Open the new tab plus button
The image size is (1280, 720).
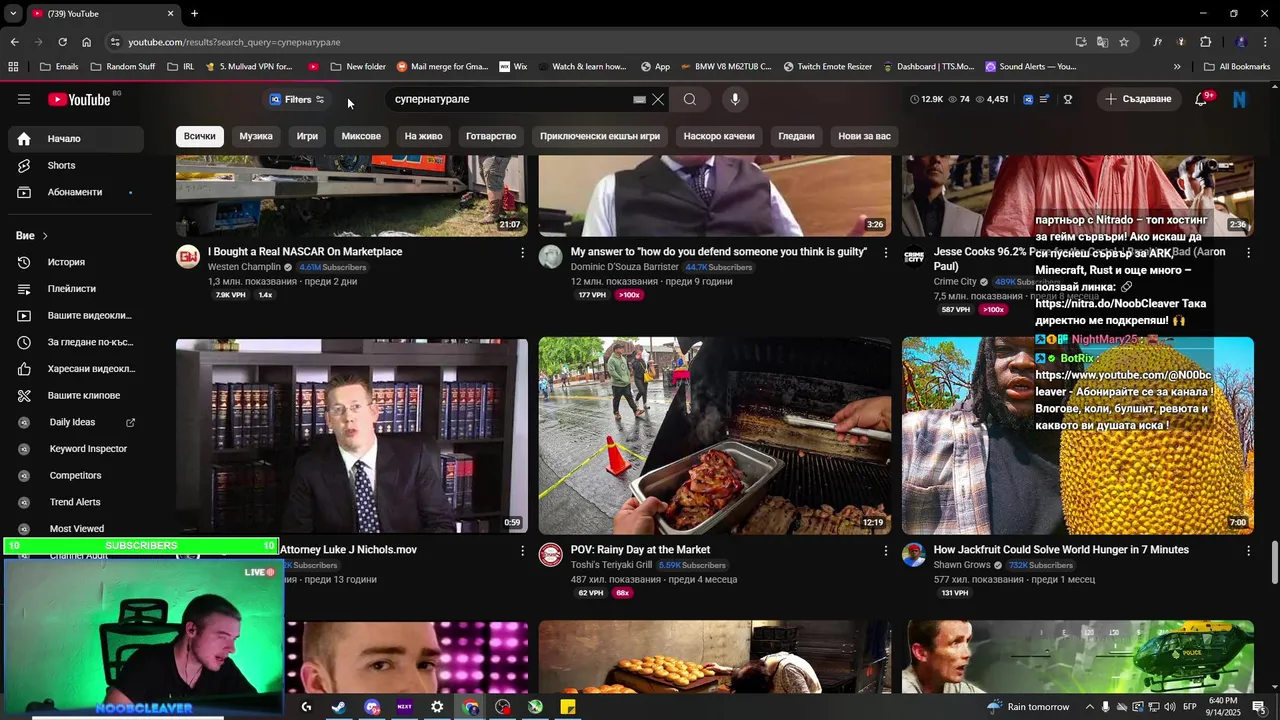pos(194,13)
